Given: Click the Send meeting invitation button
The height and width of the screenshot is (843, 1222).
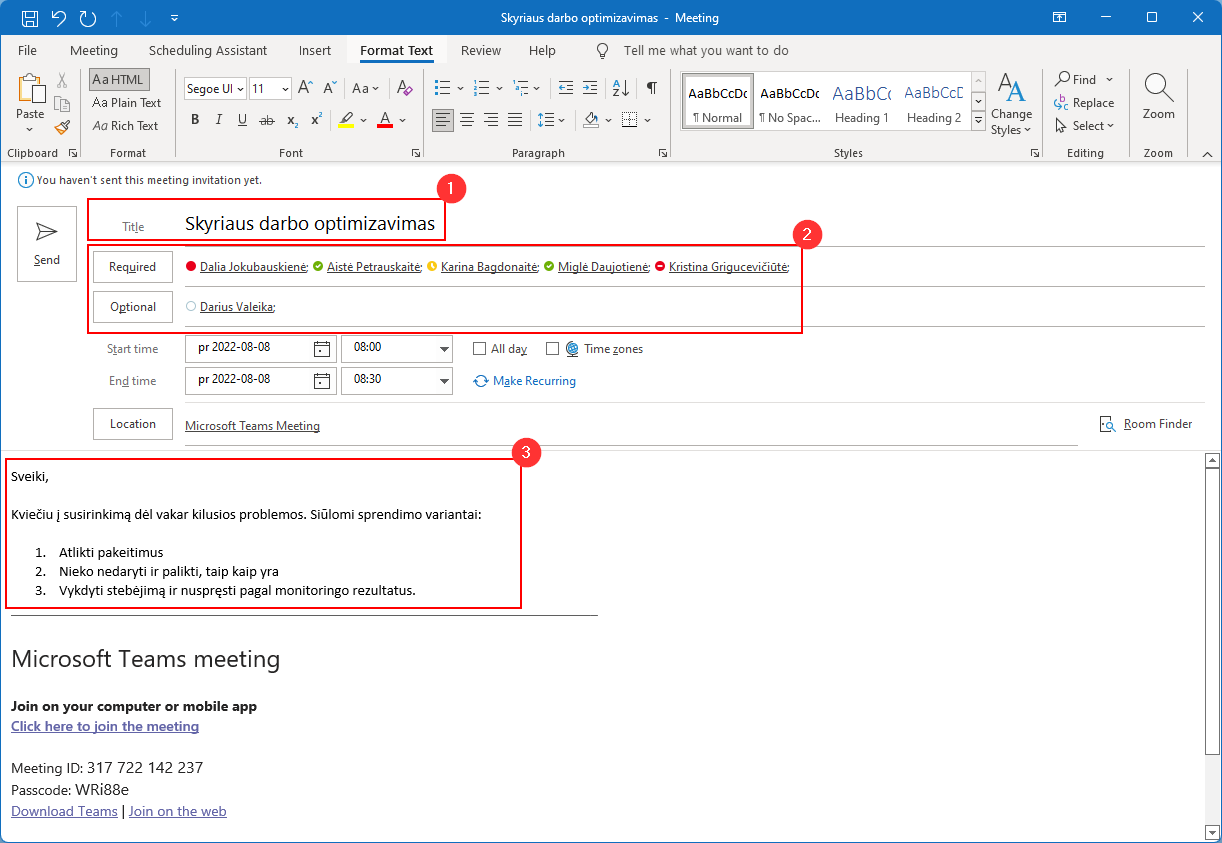Looking at the screenshot, I should 46,244.
